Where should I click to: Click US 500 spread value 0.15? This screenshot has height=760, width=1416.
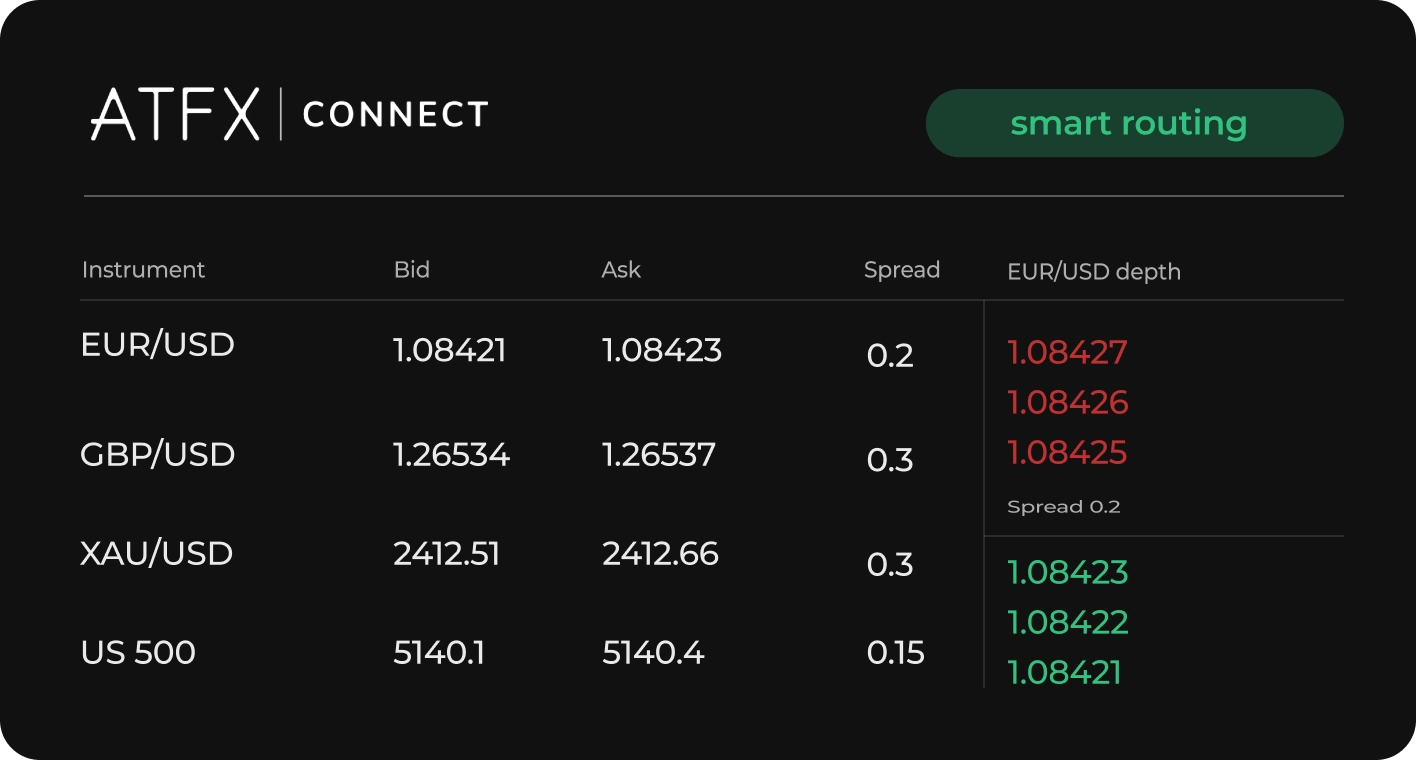896,653
